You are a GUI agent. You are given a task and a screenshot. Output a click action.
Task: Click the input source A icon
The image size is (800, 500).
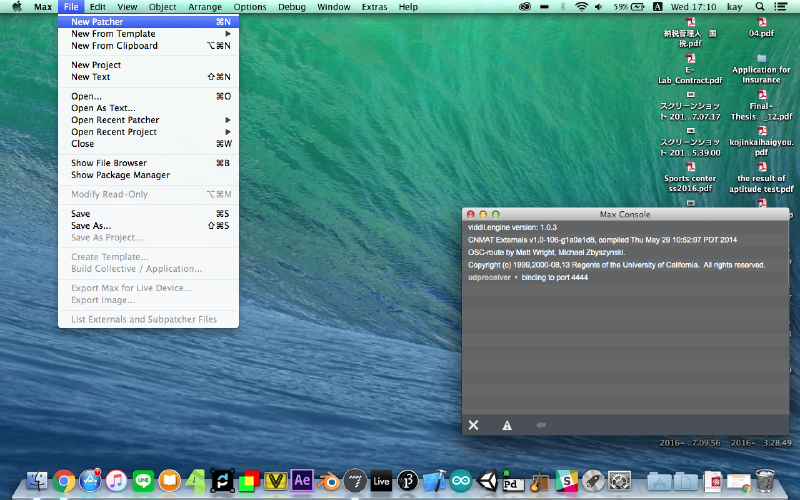coord(658,7)
